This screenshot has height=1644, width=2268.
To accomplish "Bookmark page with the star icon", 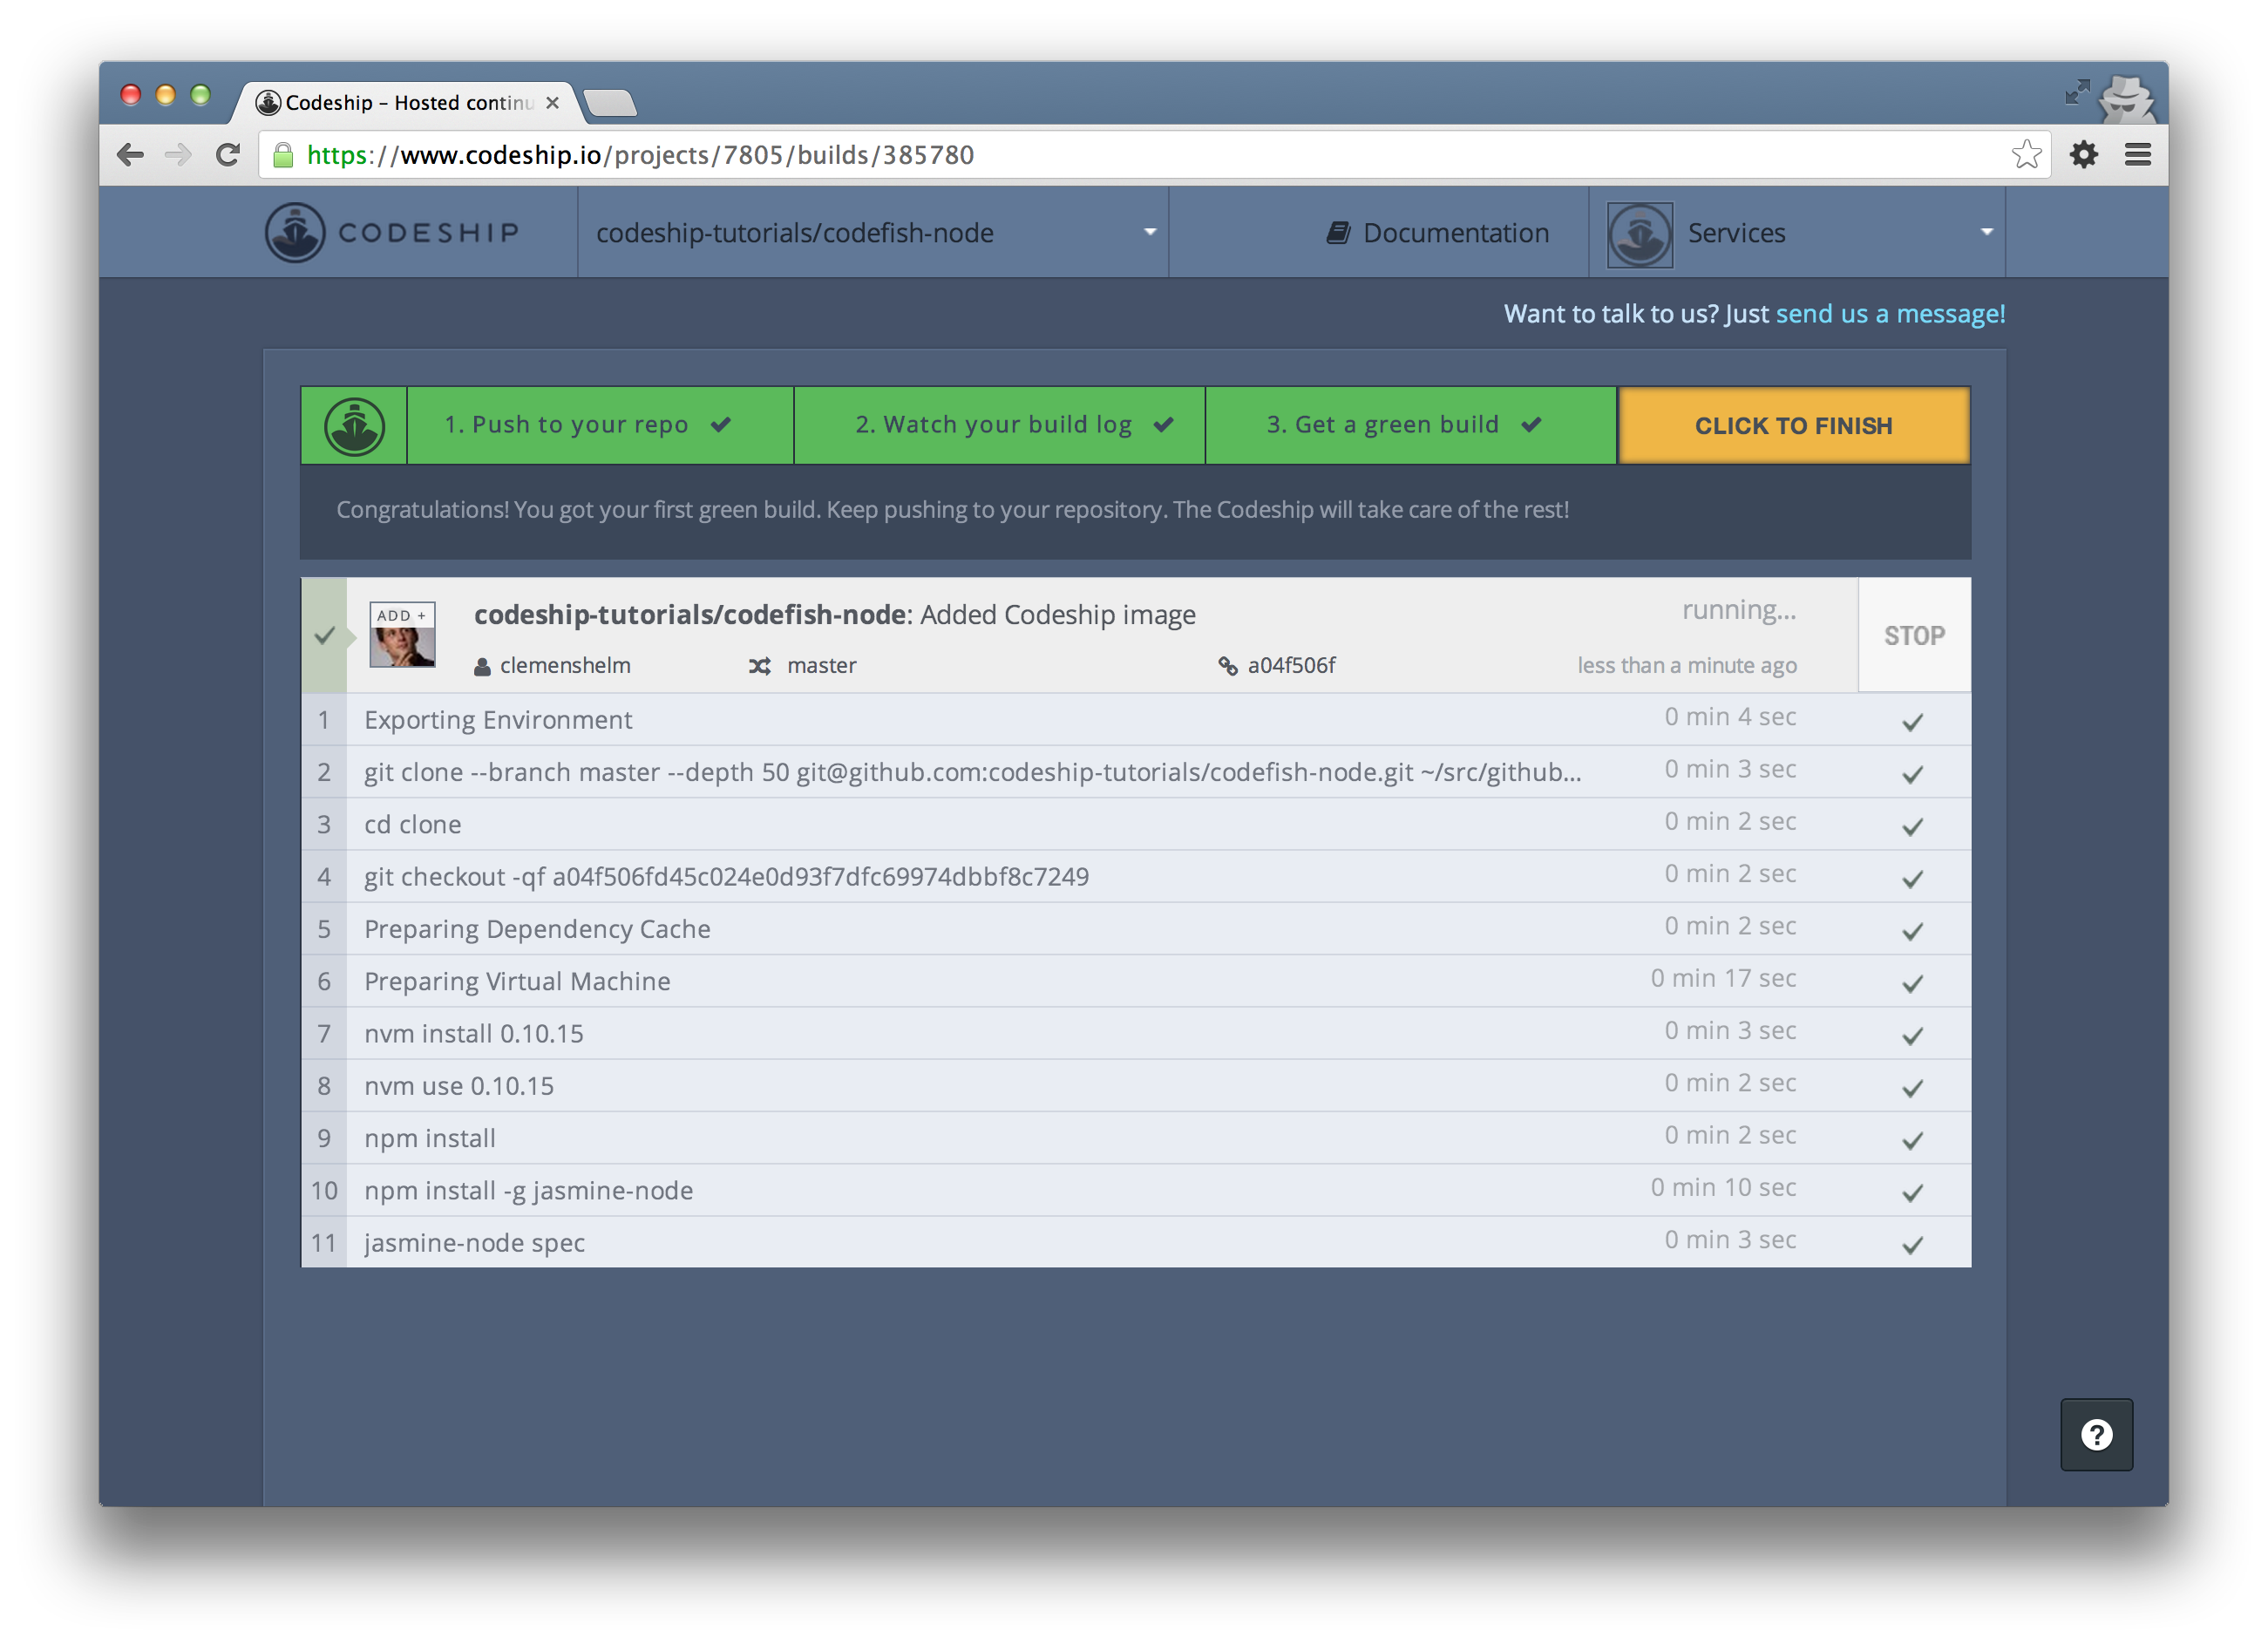I will (2026, 154).
